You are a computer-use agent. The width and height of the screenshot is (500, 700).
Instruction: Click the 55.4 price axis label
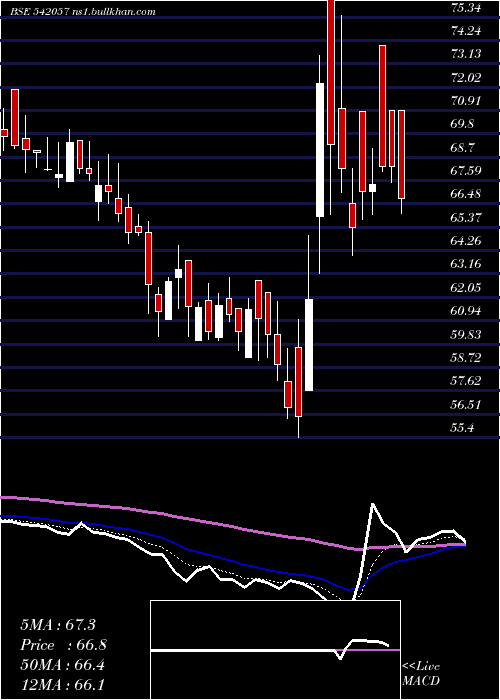click(463, 428)
